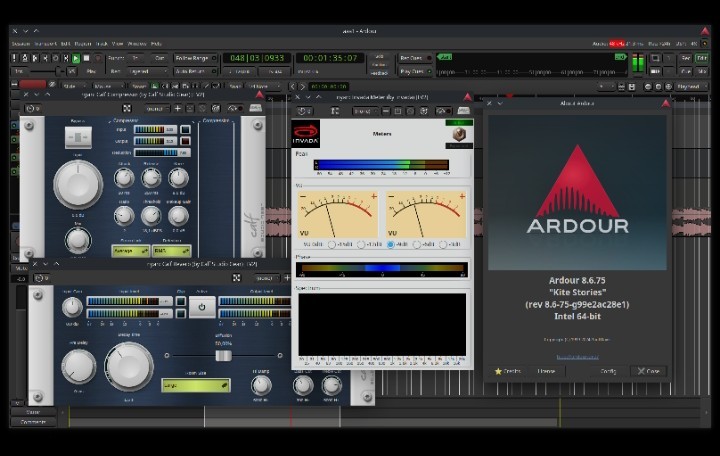Open the Playhead zoom focus dropdown
The height and width of the screenshot is (456, 720).
[x=692, y=86]
